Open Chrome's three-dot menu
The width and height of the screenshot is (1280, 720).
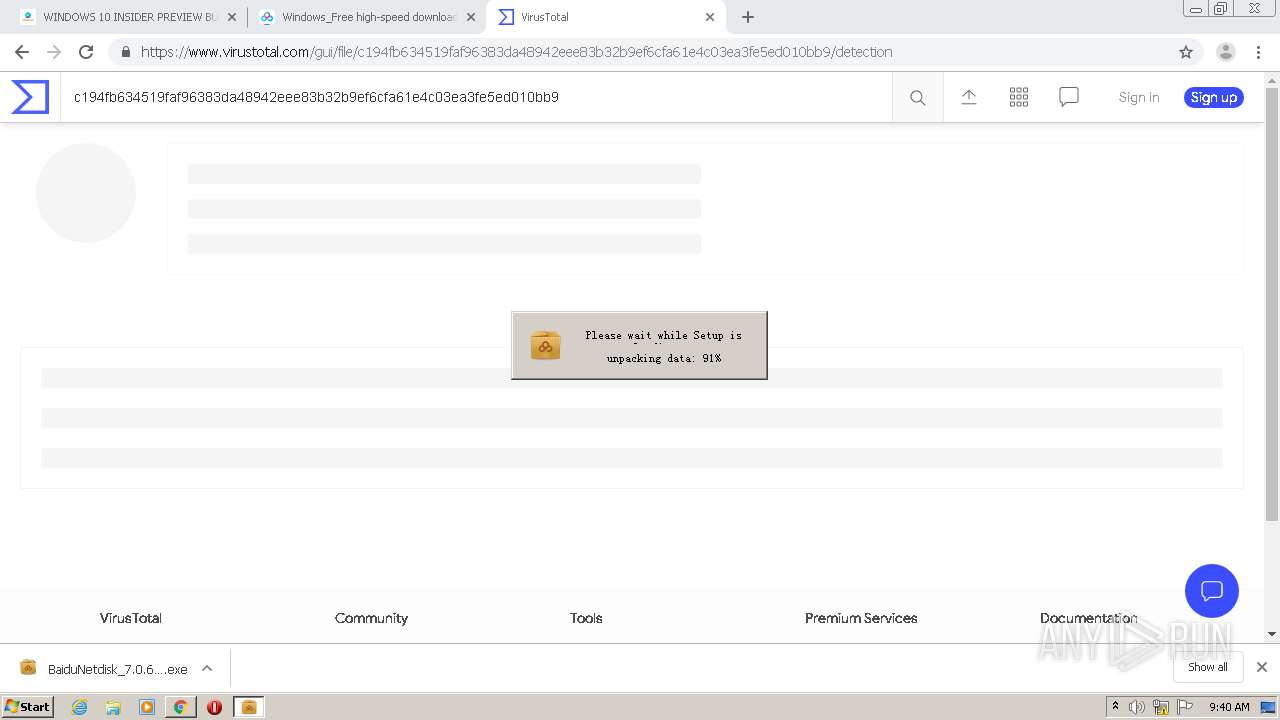point(1258,52)
